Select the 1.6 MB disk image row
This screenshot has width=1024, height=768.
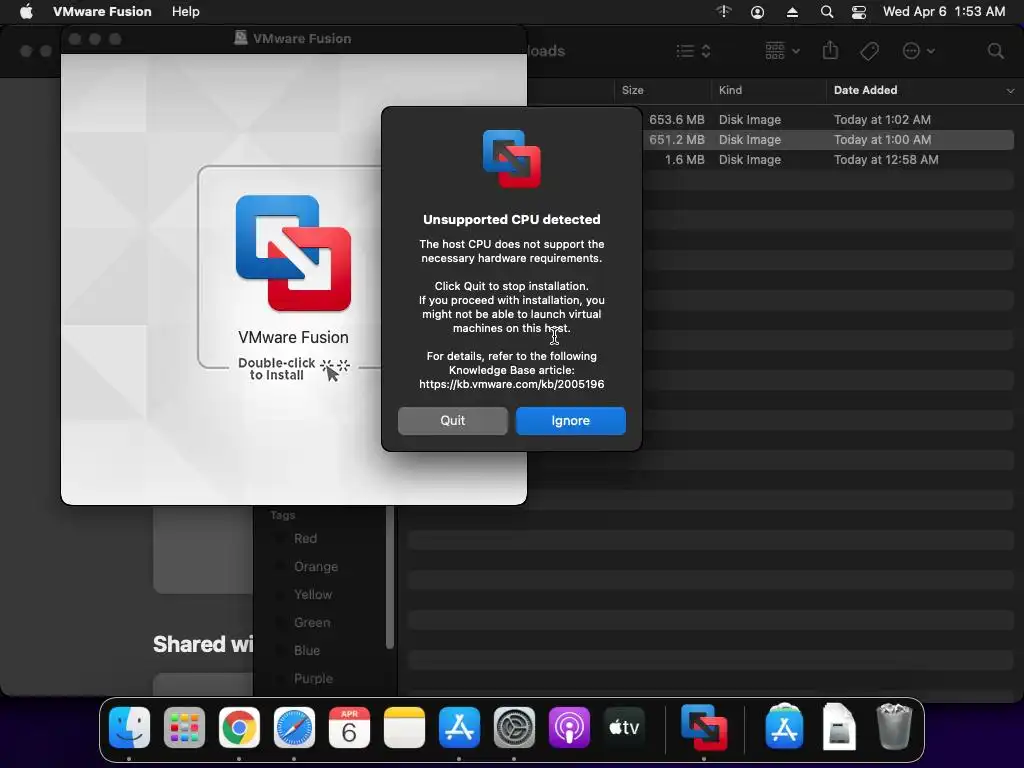828,159
